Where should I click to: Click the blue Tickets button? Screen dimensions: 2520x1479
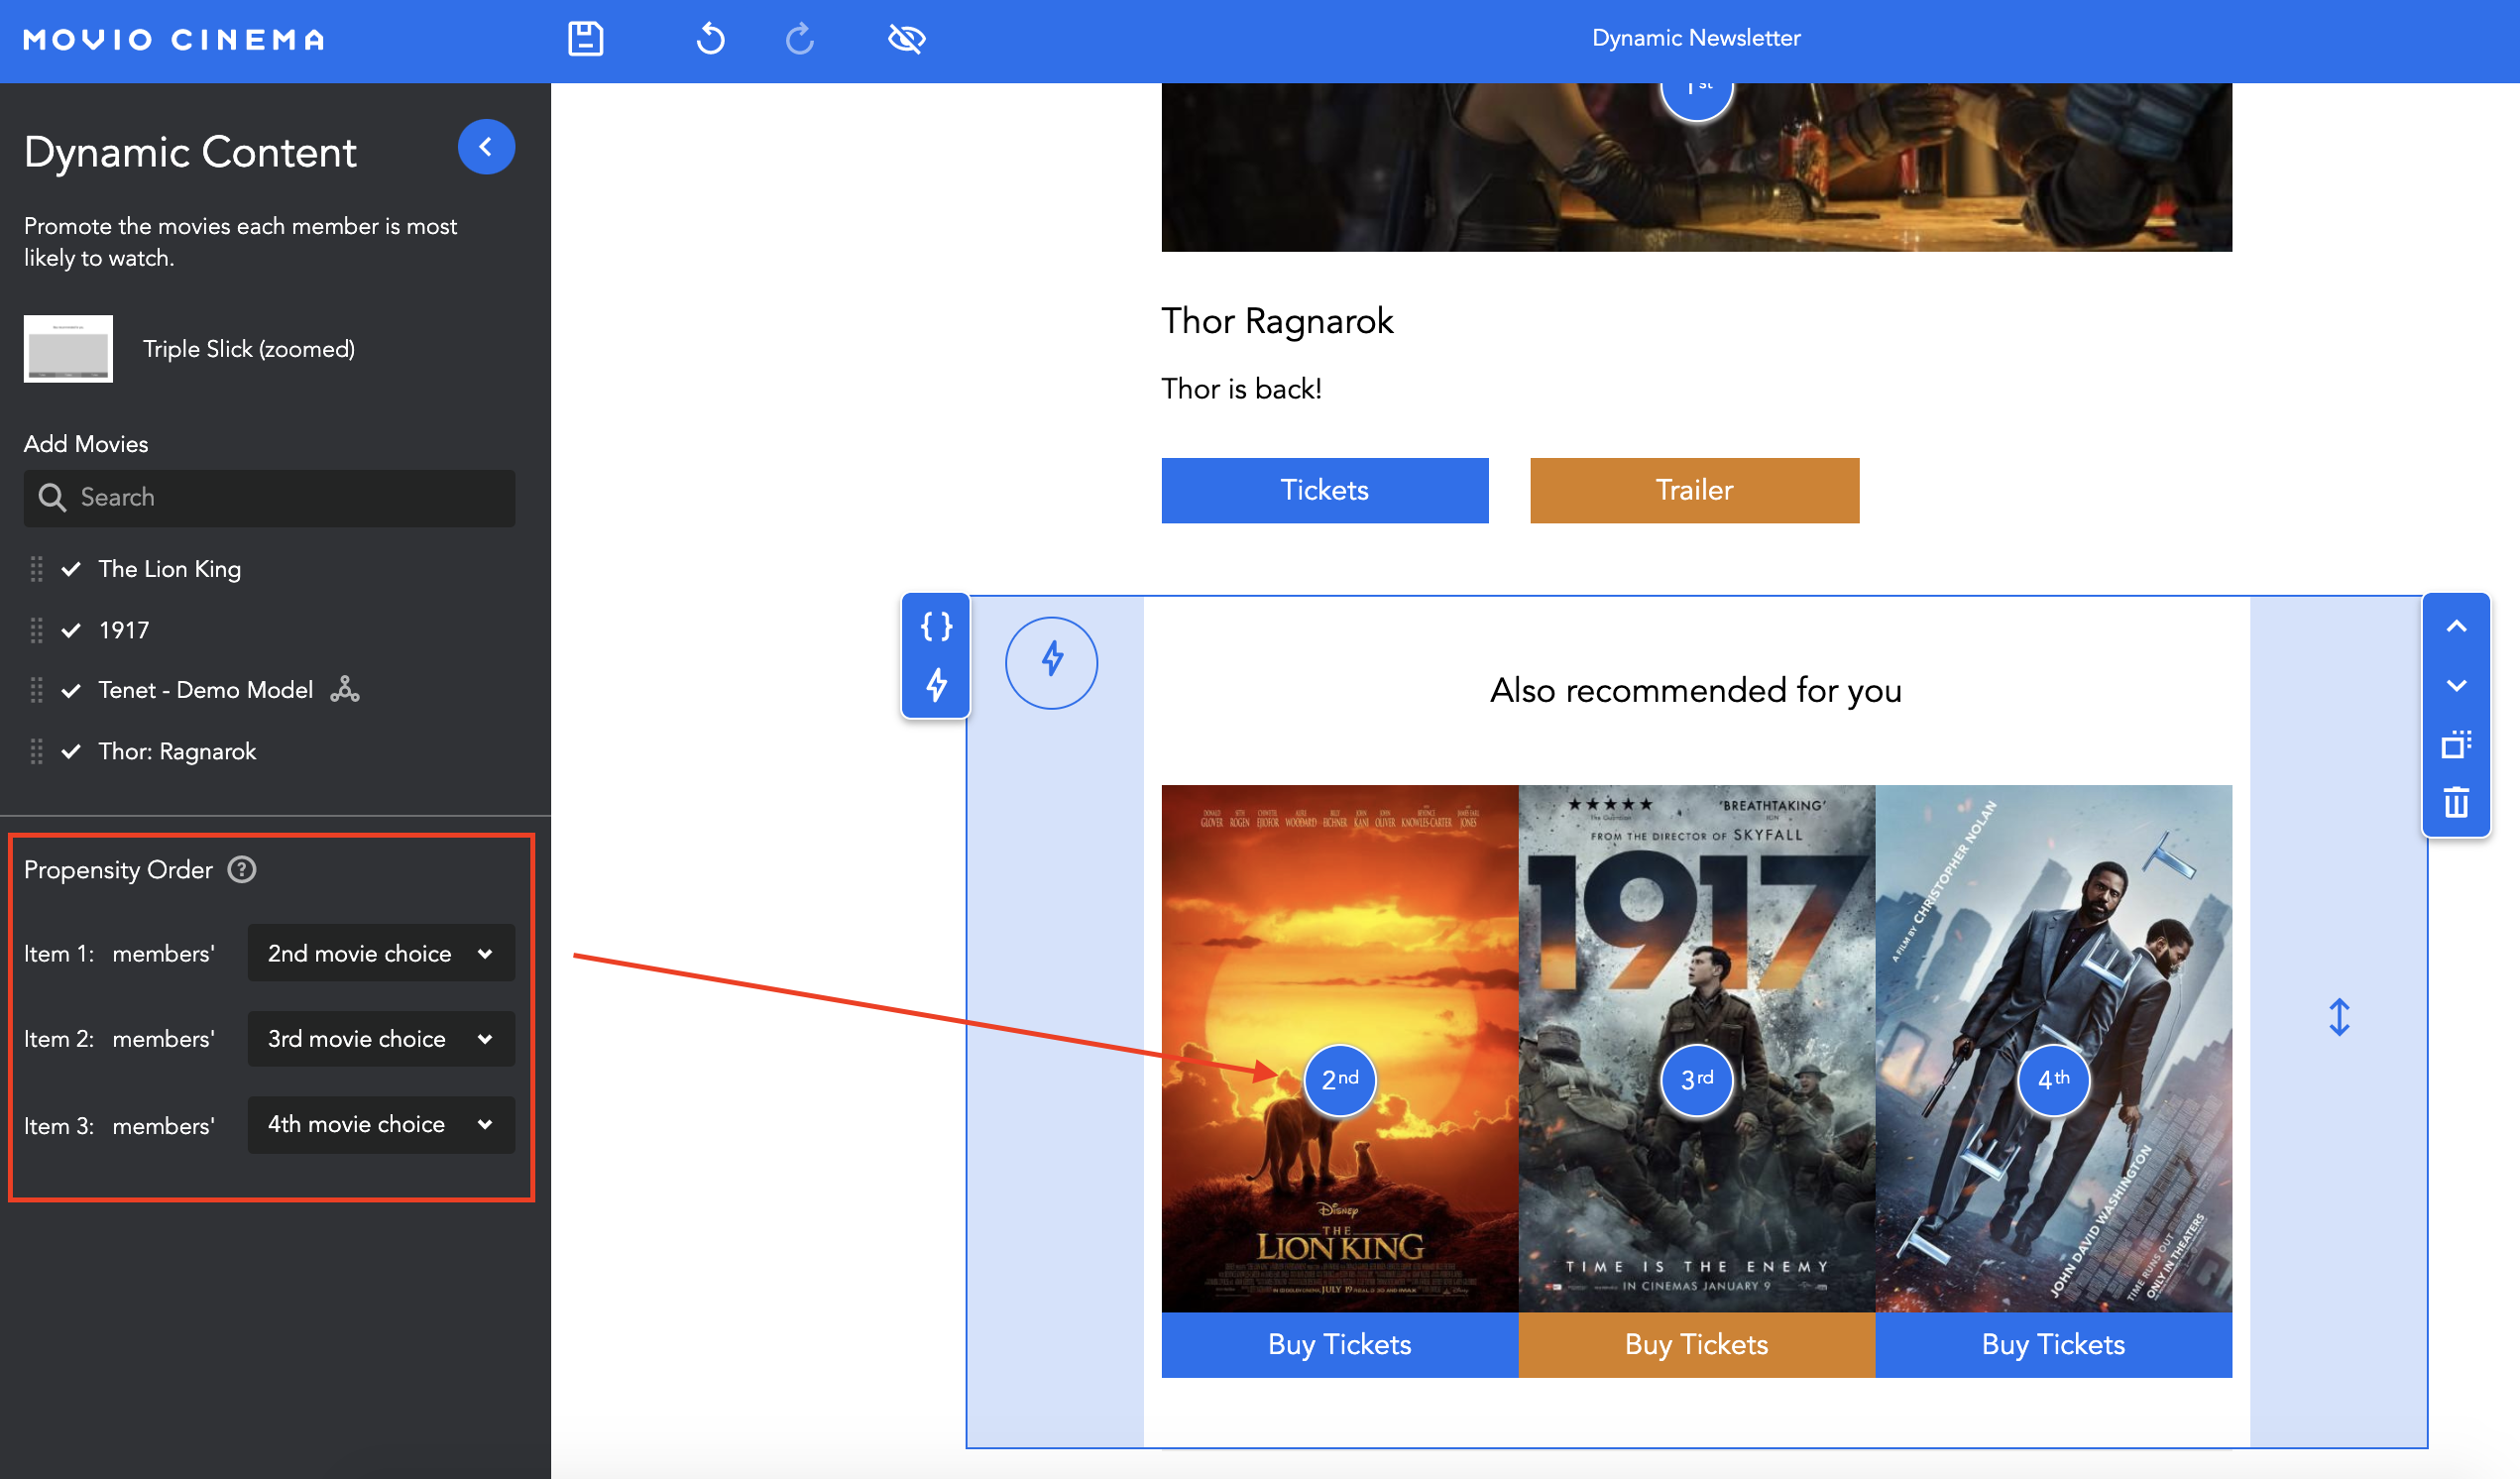coord(1325,490)
